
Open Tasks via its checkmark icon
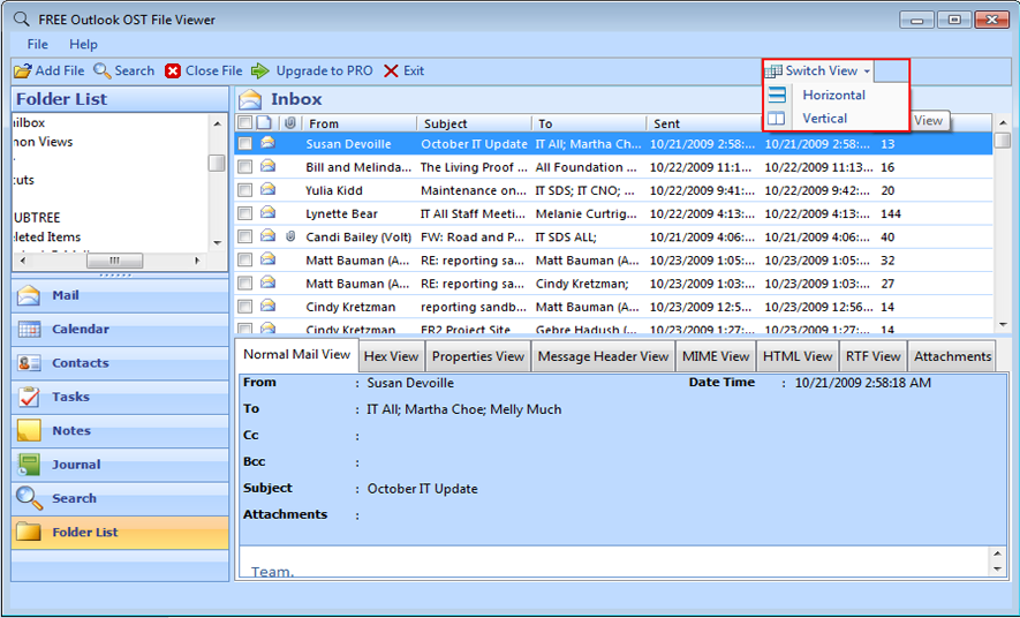[x=29, y=397]
